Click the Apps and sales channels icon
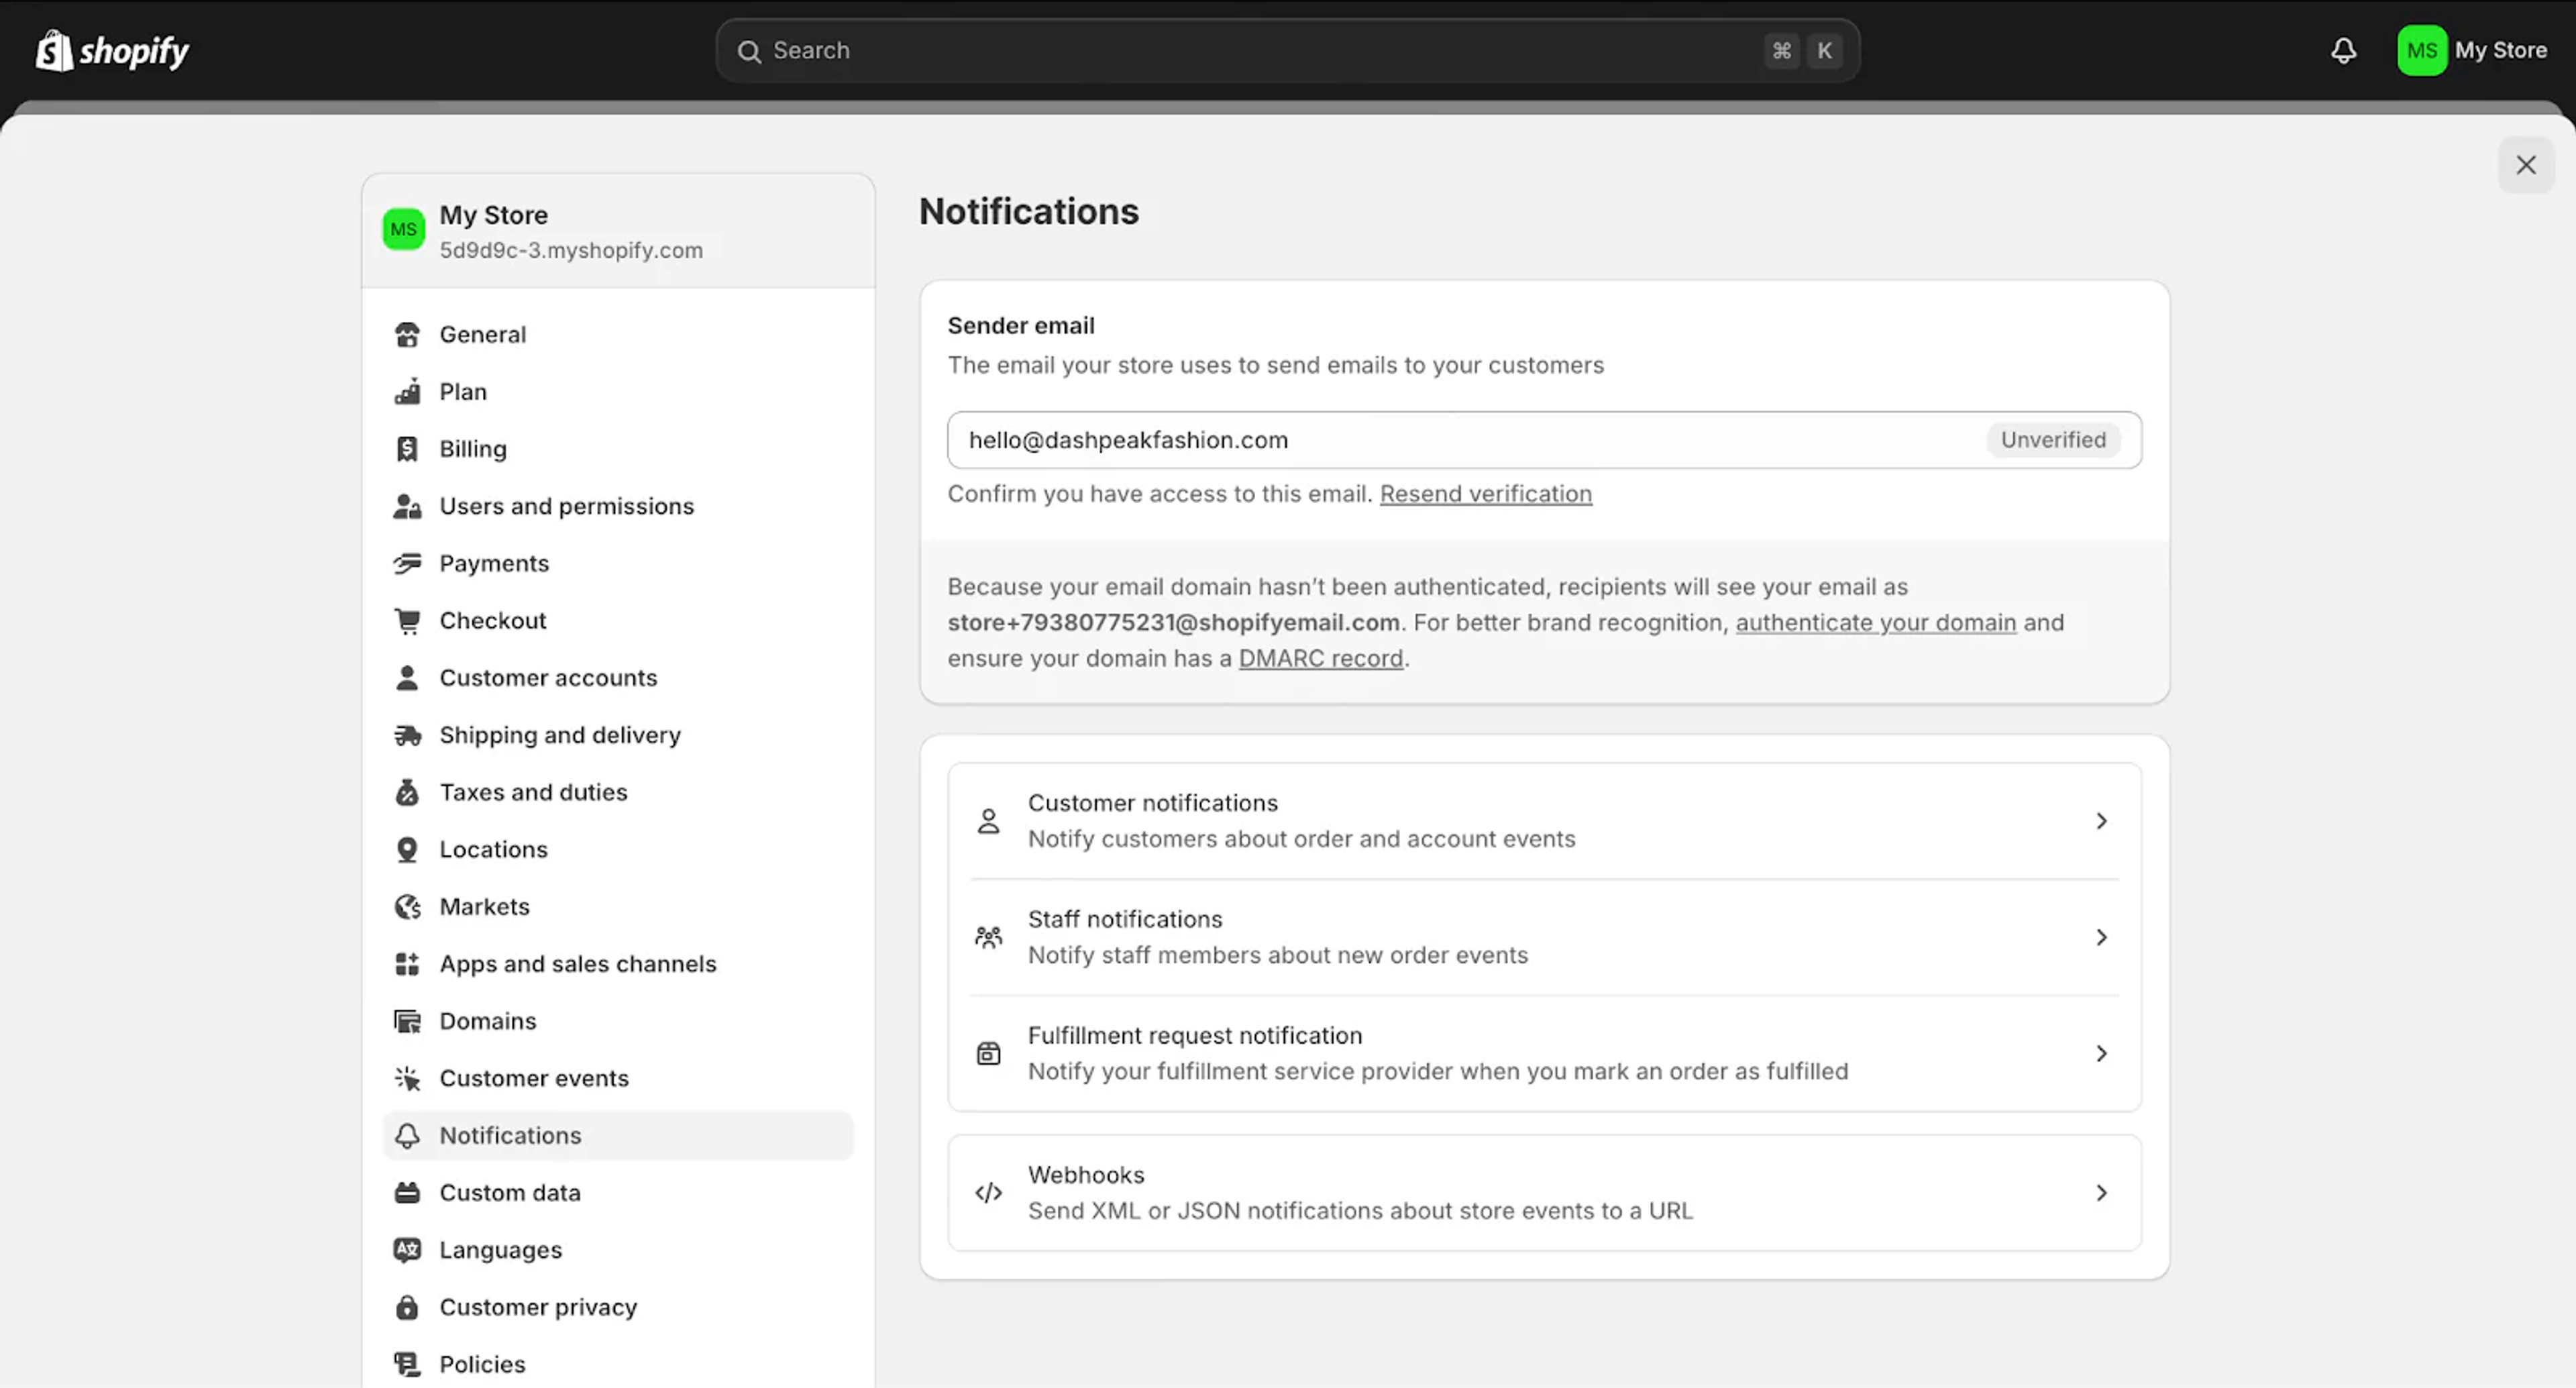 [x=407, y=964]
